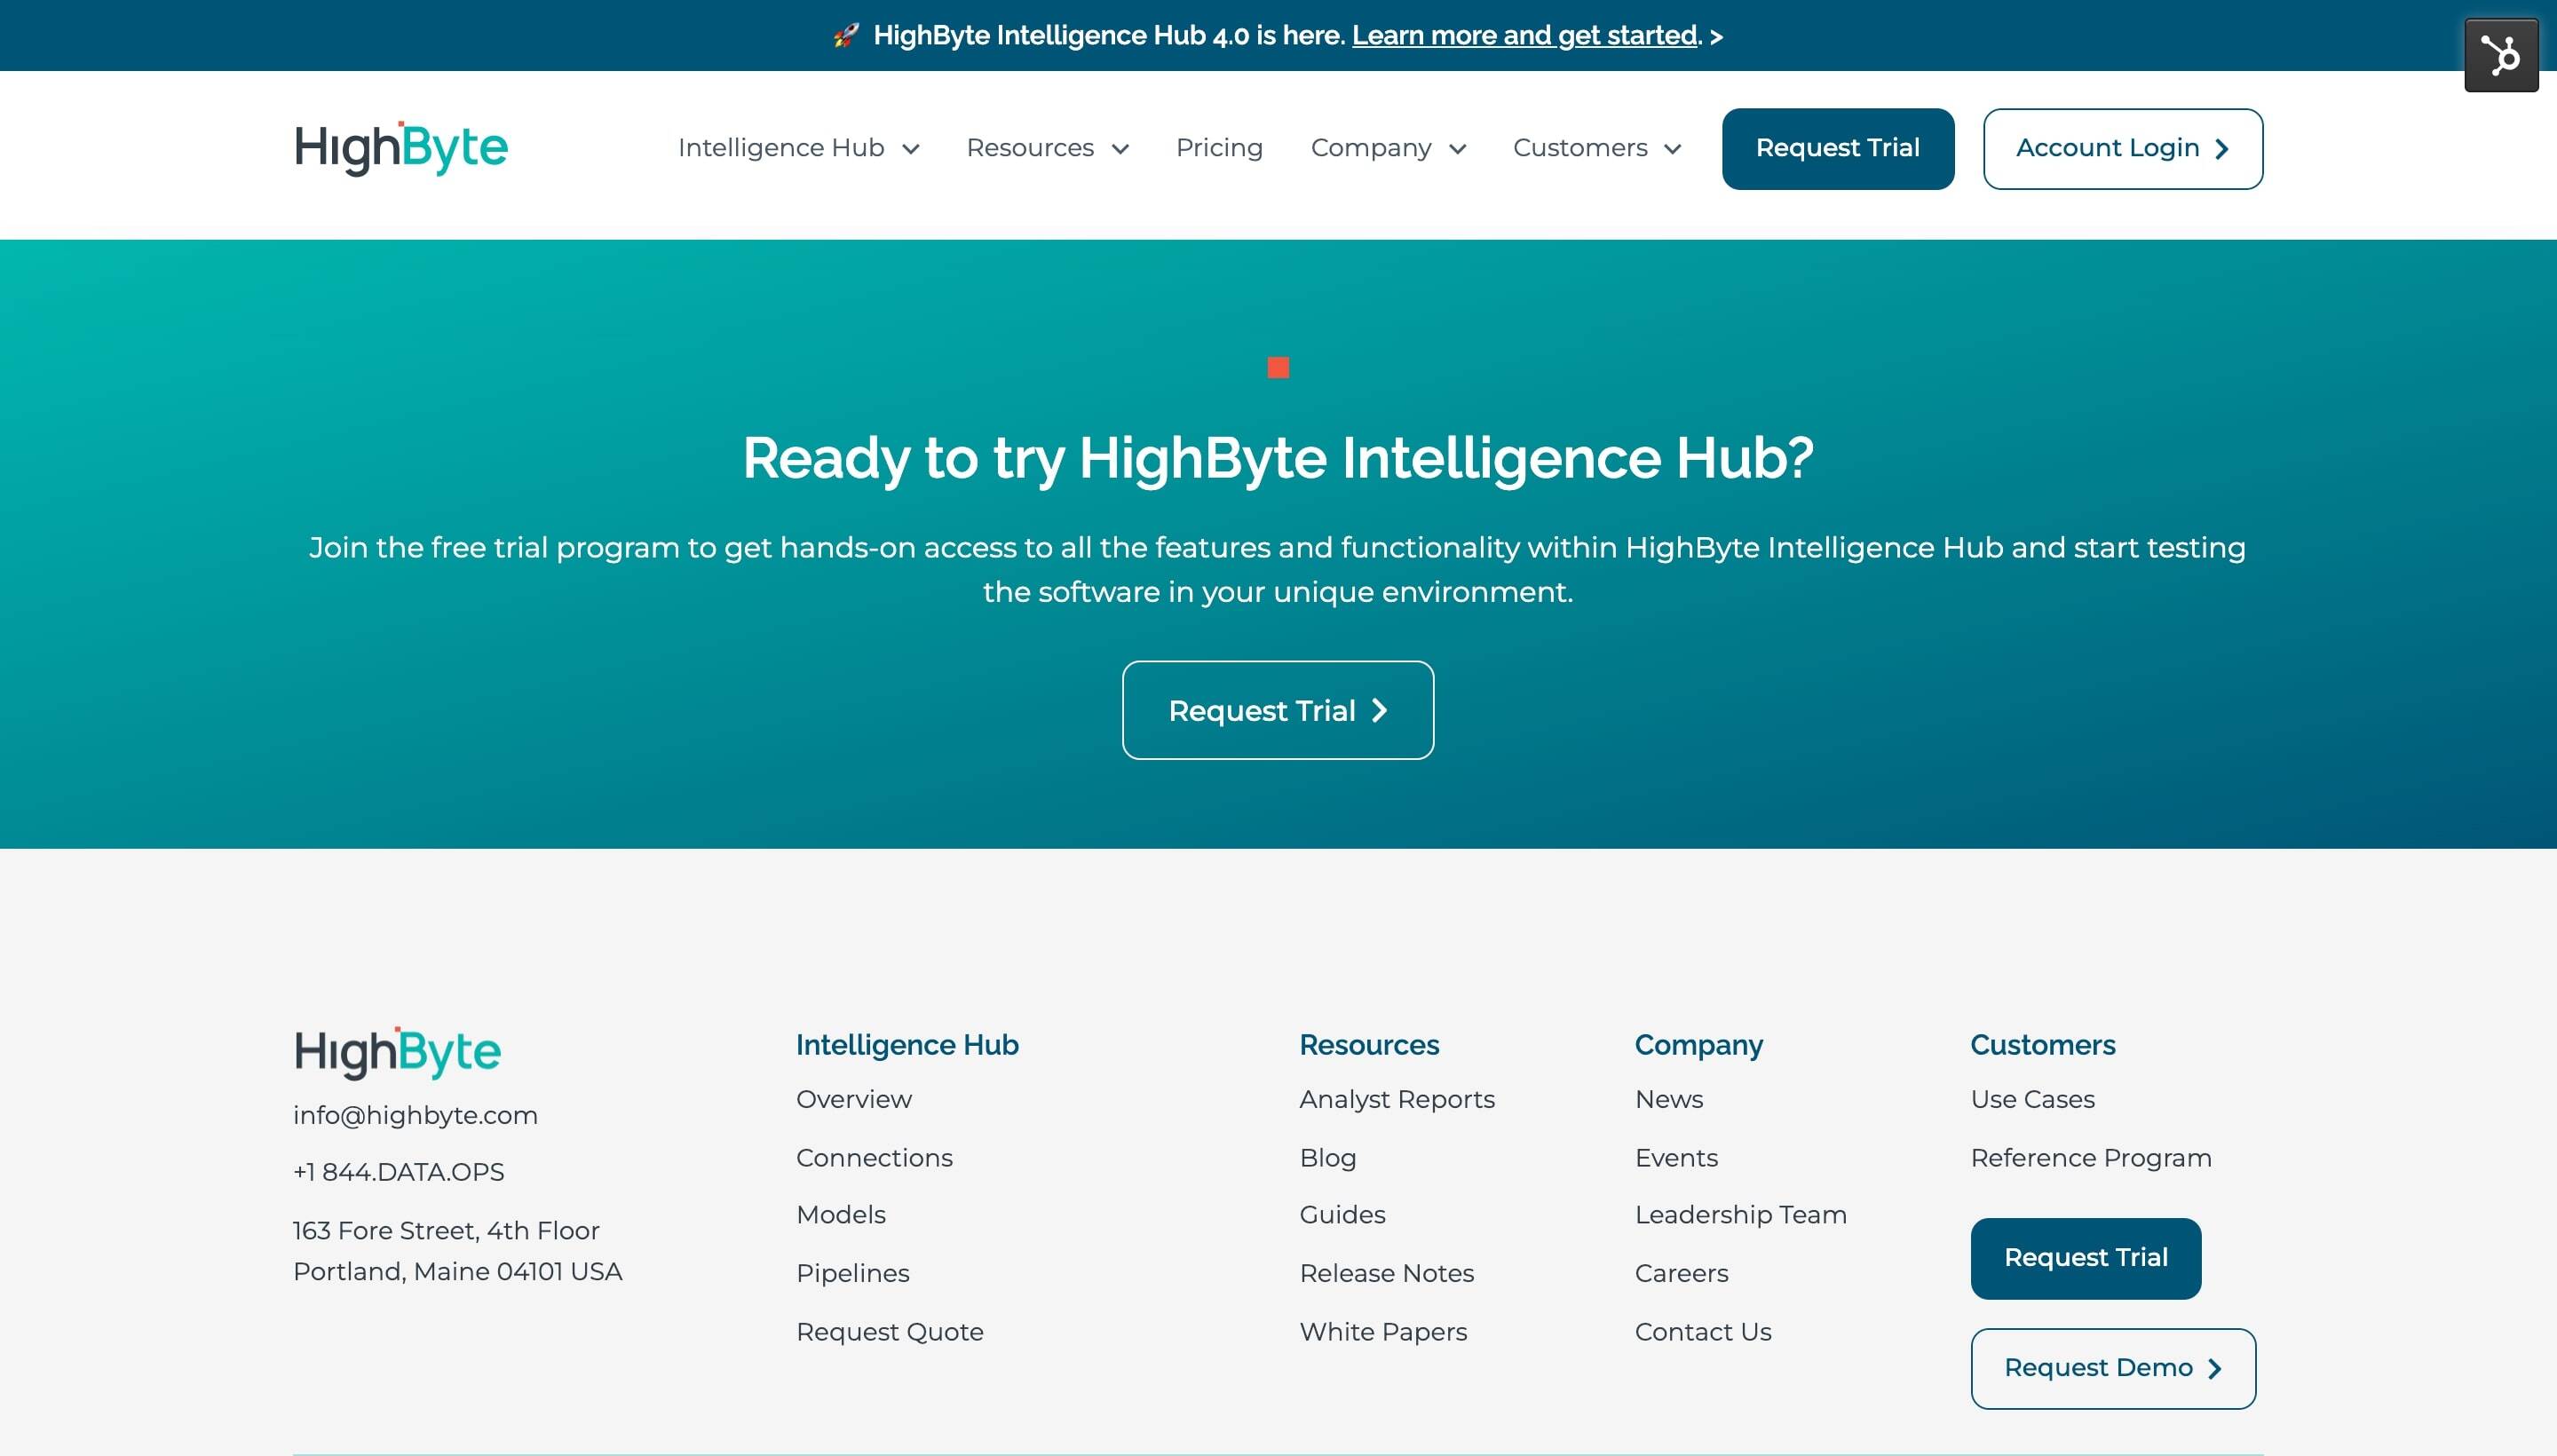Open the Release Notes link
This screenshot has width=2557, height=1456.
tap(1386, 1273)
